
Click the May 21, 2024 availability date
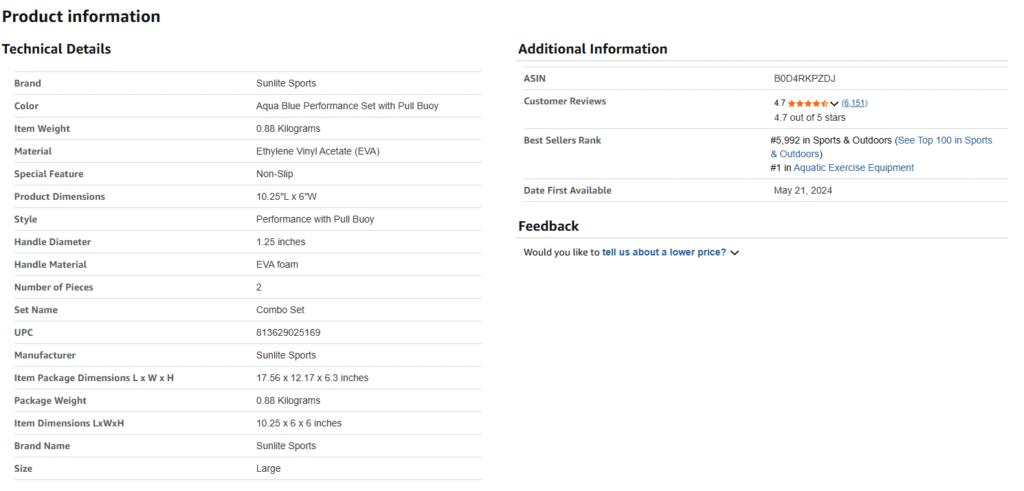tap(802, 190)
